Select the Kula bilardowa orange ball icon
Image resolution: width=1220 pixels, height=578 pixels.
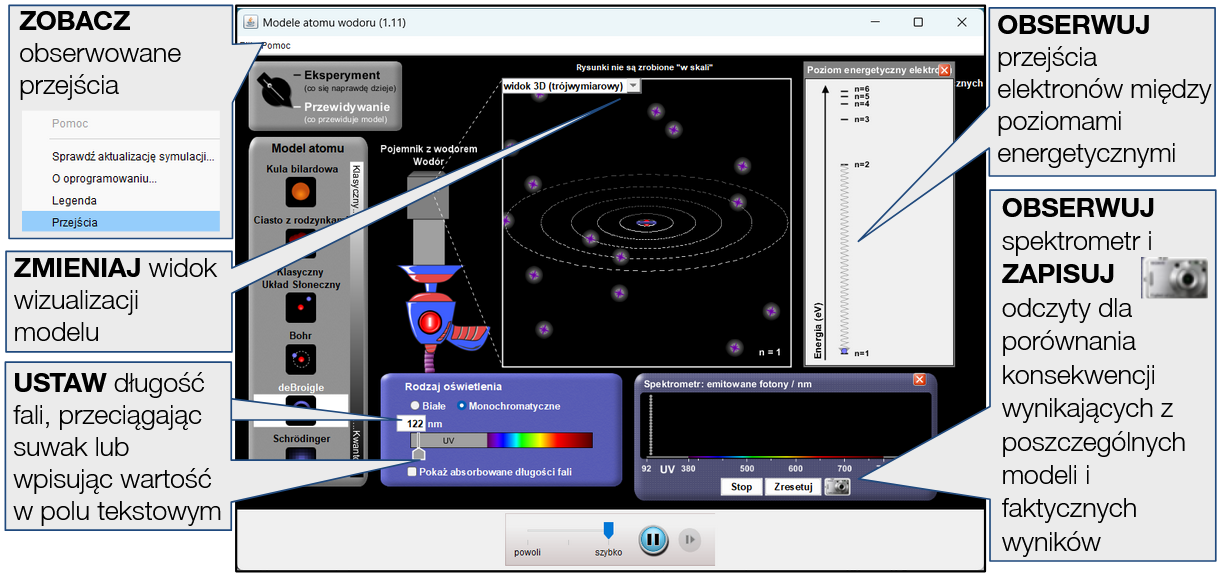tap(300, 190)
